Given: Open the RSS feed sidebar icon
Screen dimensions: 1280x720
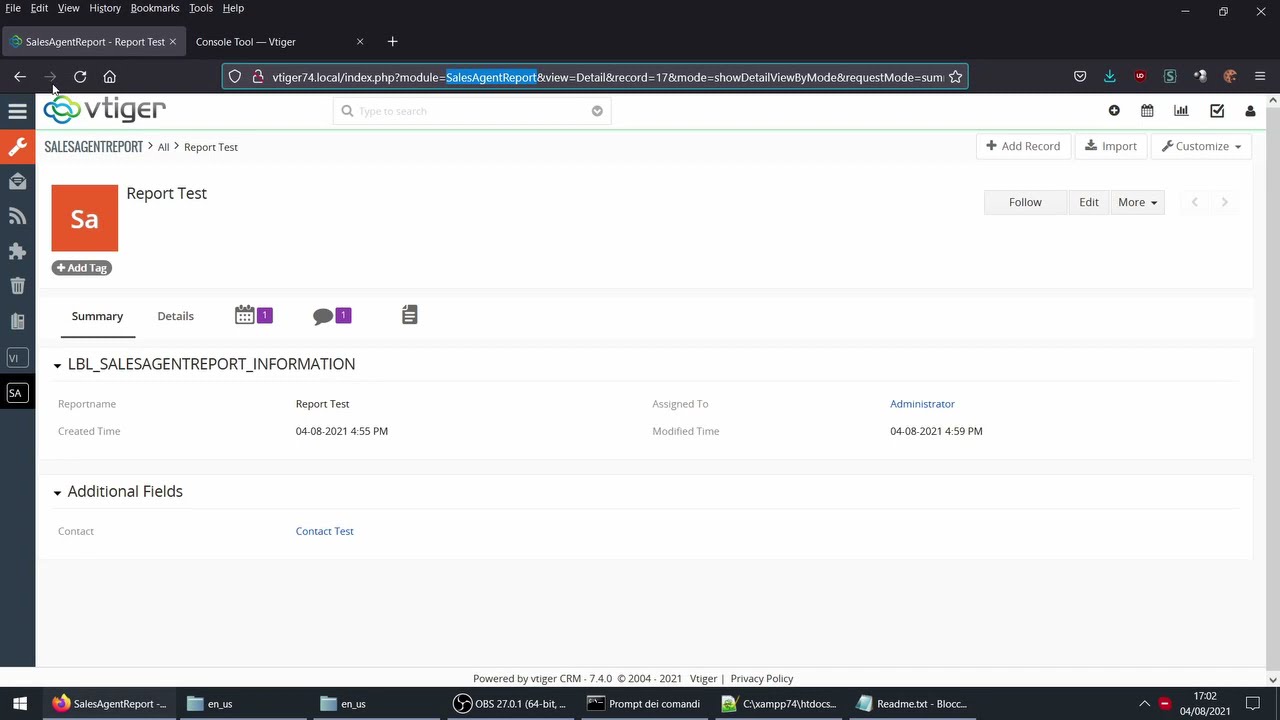Looking at the screenshot, I should tap(17, 216).
